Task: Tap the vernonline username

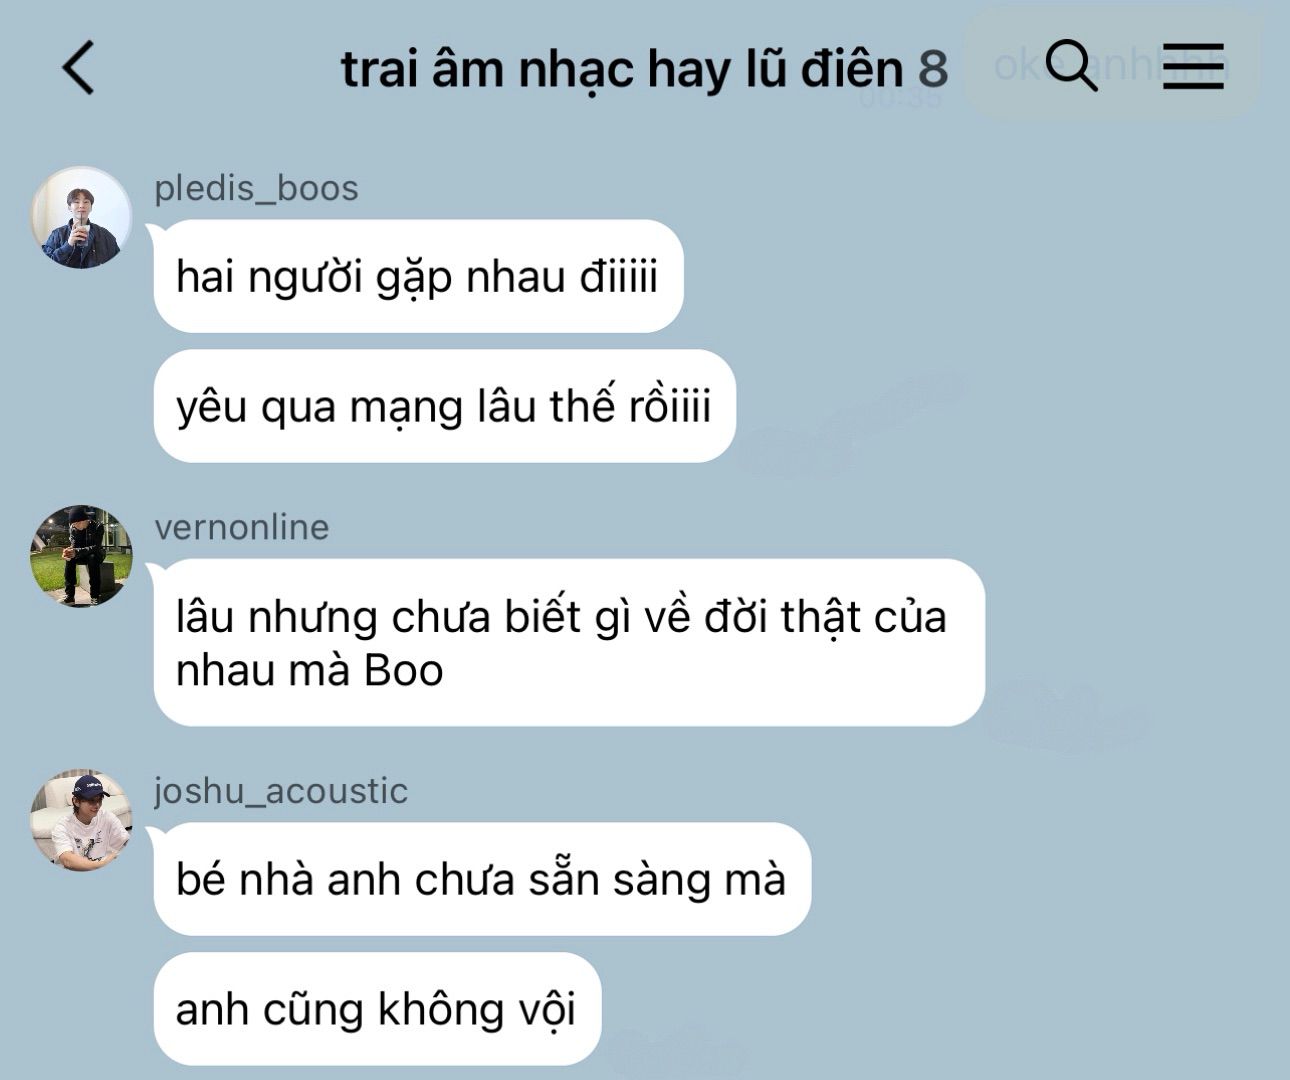Action: pos(242,527)
